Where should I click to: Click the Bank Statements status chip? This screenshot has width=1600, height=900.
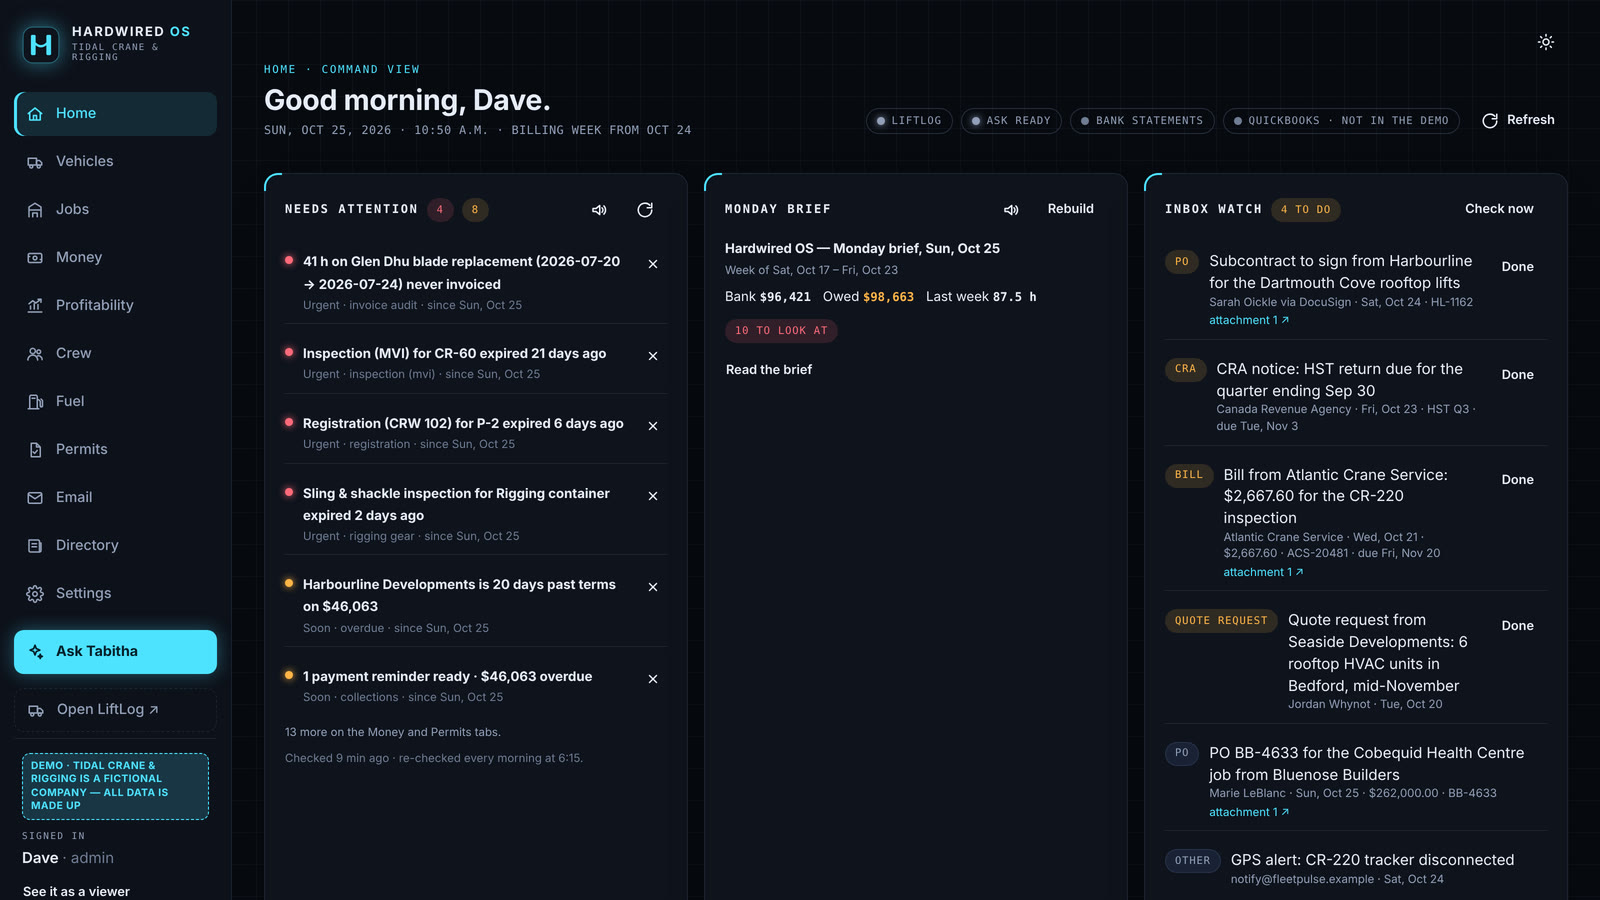(x=1142, y=121)
